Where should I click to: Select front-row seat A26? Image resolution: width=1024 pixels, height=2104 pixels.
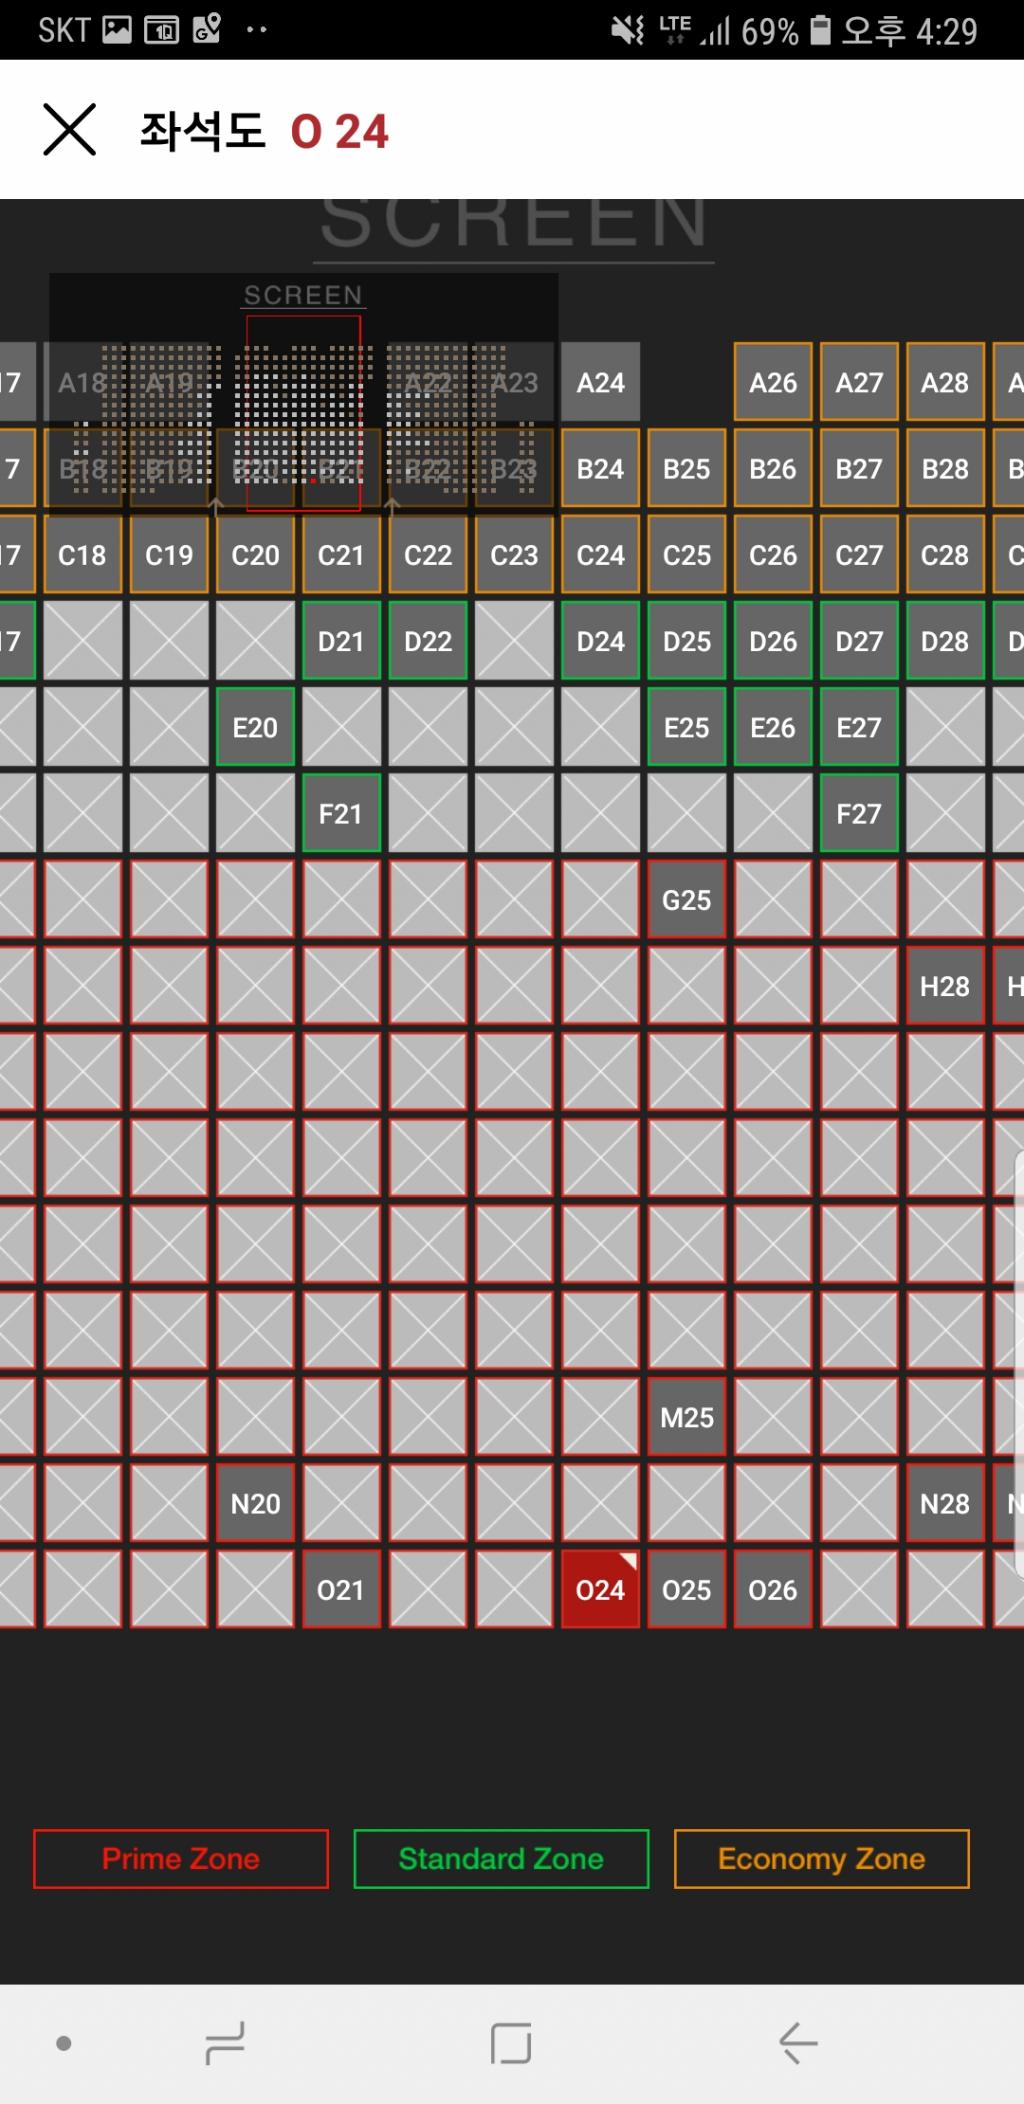(x=773, y=383)
